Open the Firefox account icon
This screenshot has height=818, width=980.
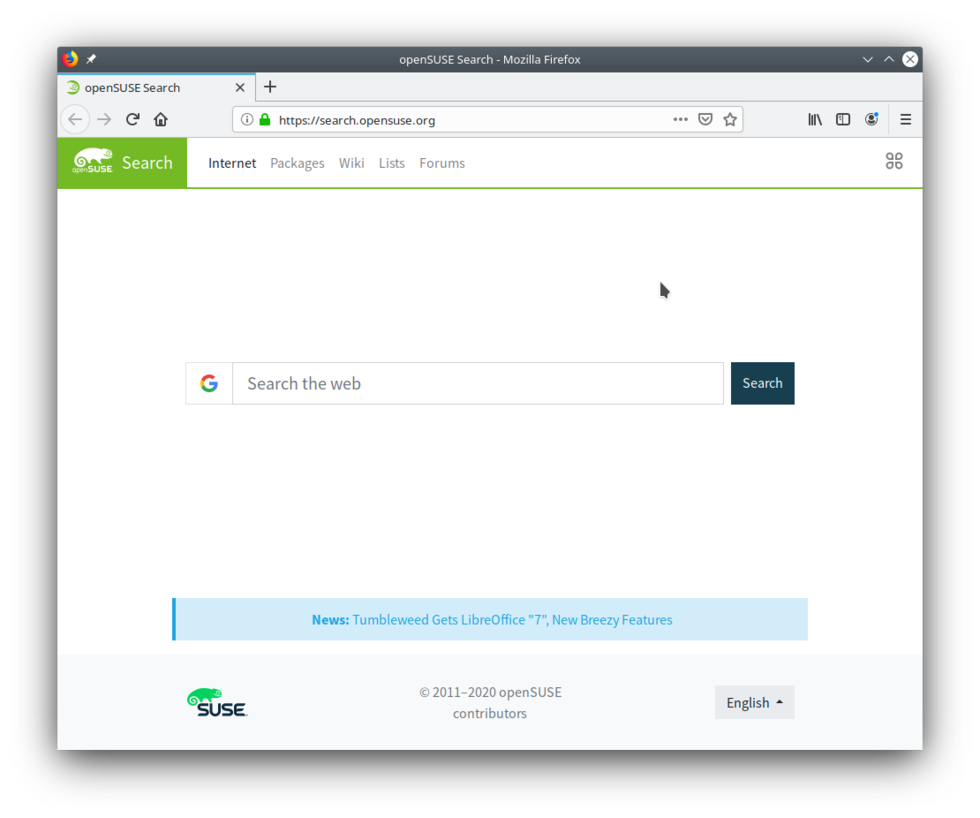pyautogui.click(x=872, y=119)
